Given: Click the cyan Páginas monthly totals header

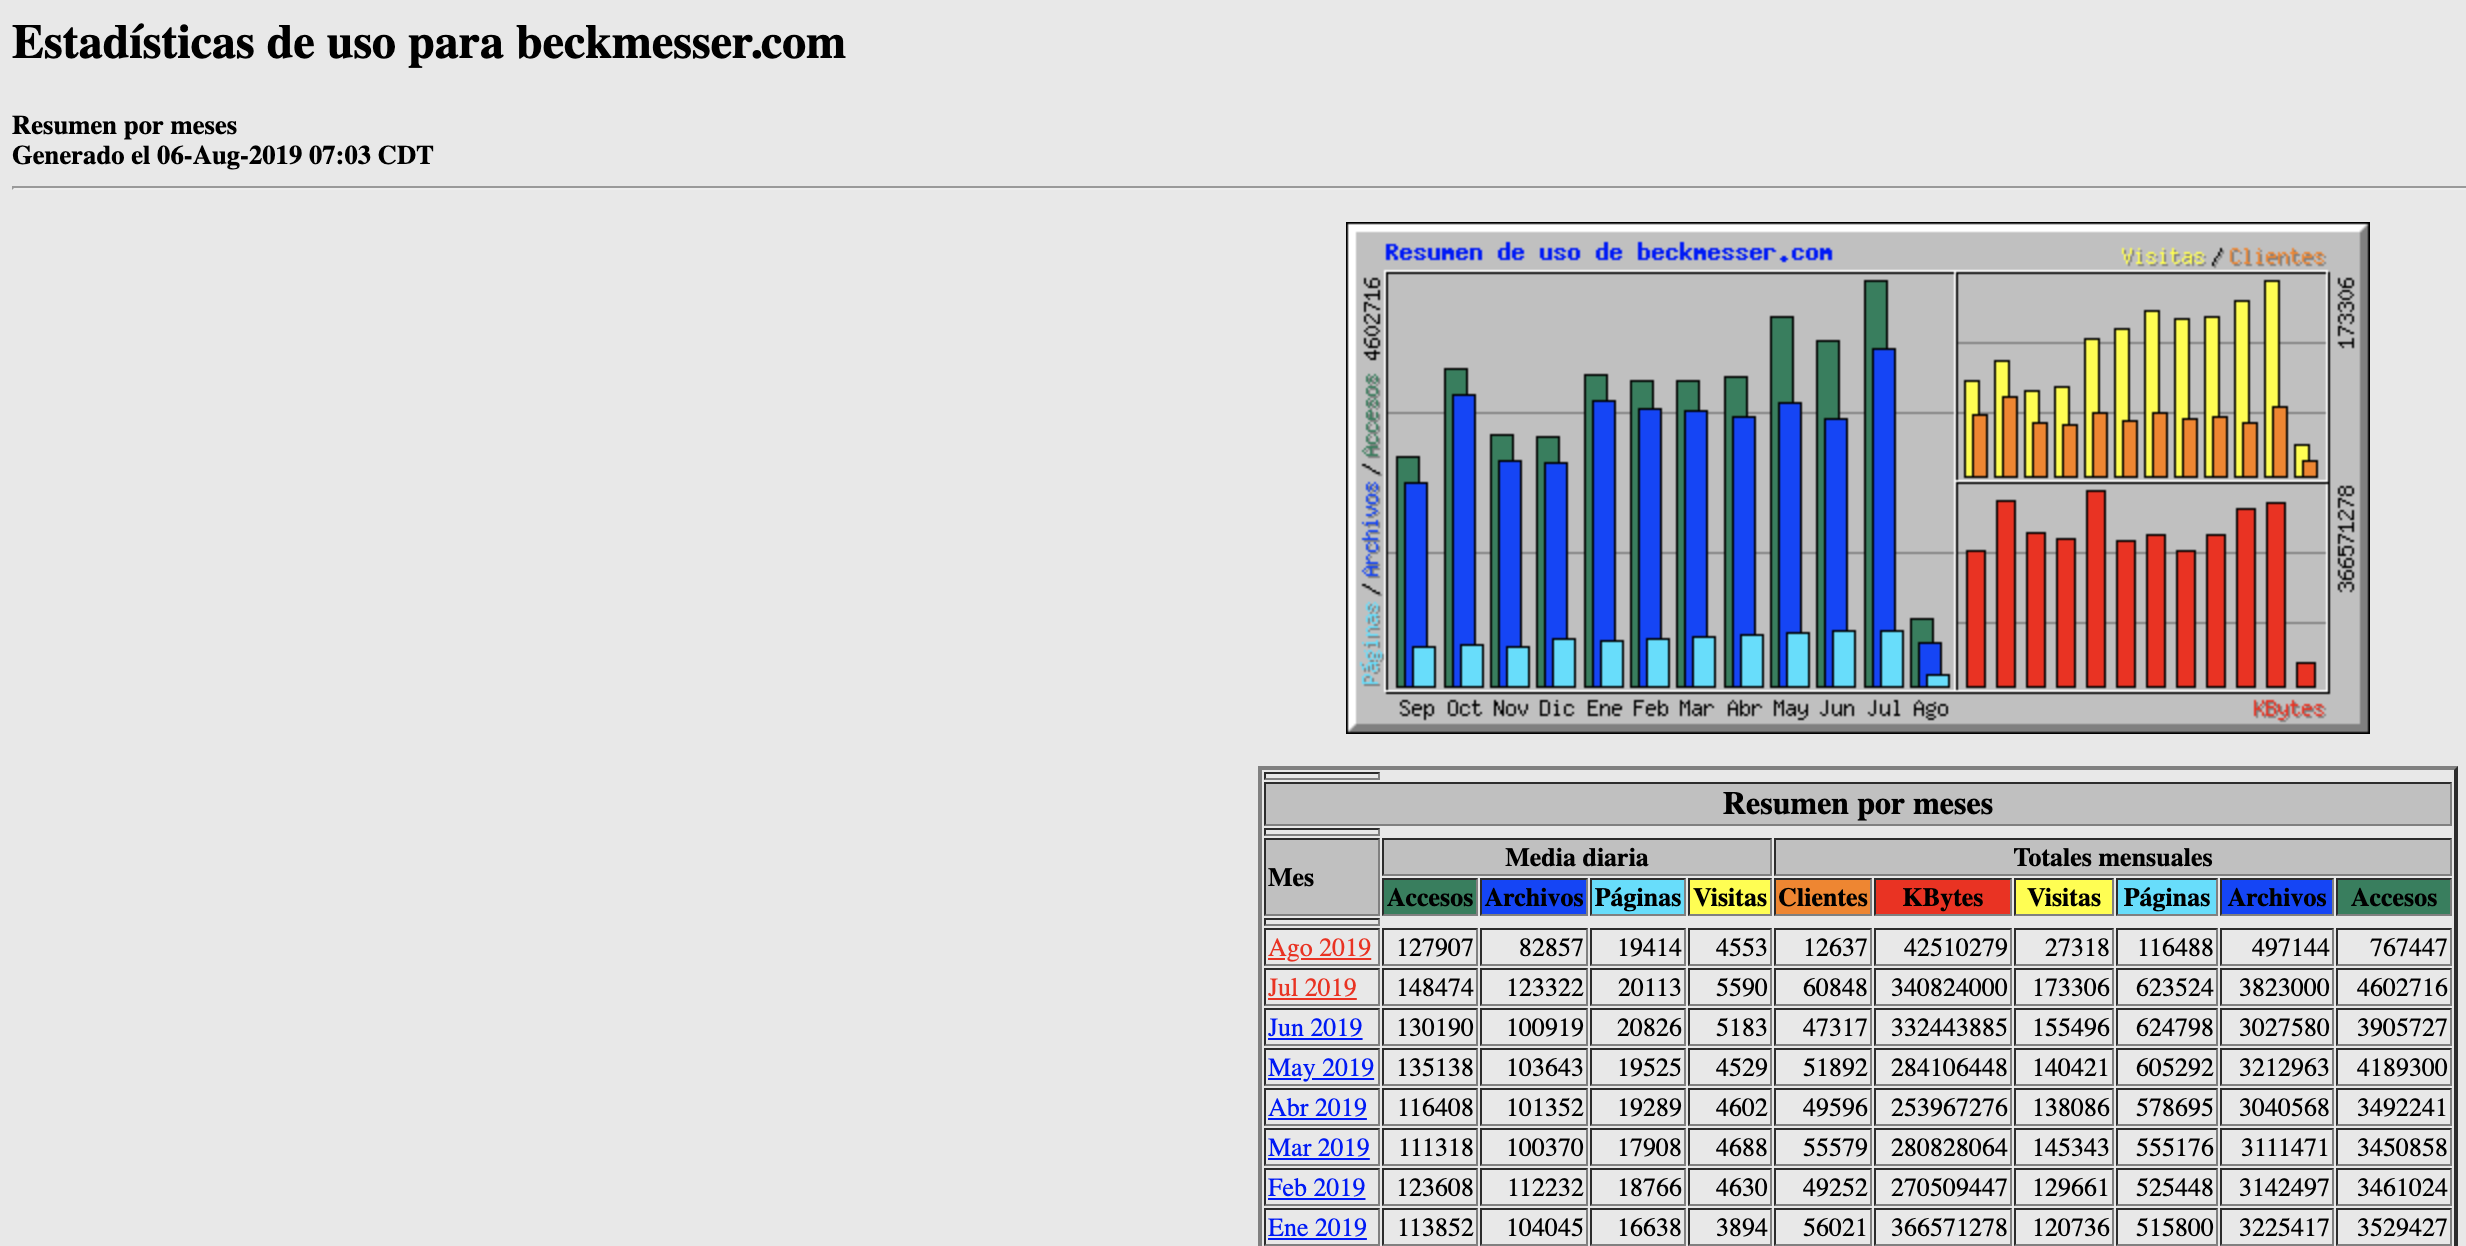Looking at the screenshot, I should pyautogui.click(x=2166, y=897).
